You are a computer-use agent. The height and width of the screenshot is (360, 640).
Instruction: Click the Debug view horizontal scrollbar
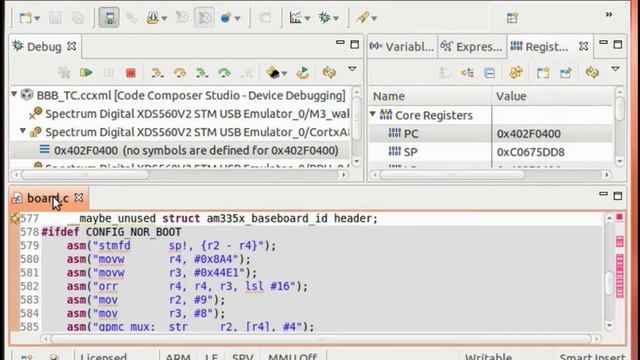tap(85, 175)
